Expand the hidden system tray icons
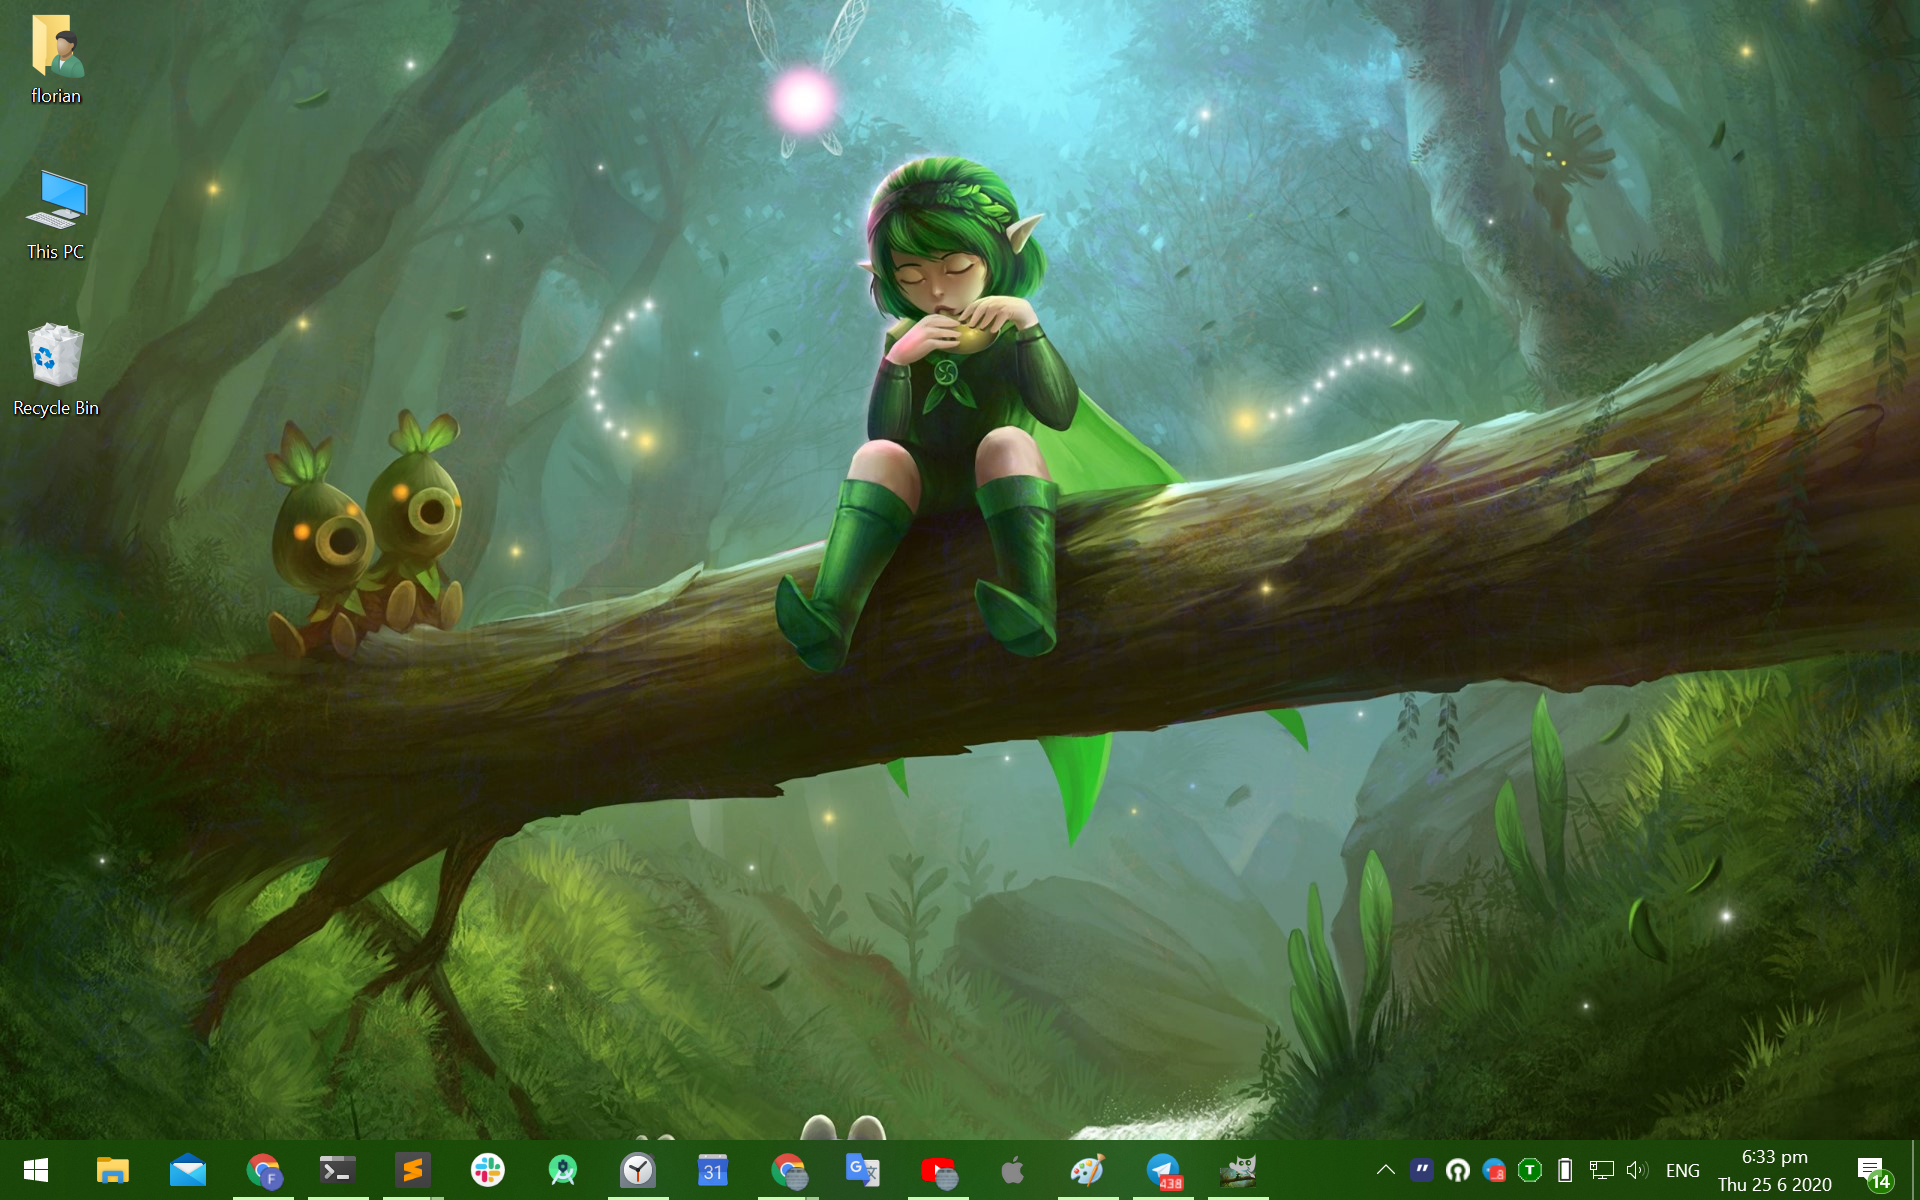1920x1200 pixels. tap(1385, 1170)
